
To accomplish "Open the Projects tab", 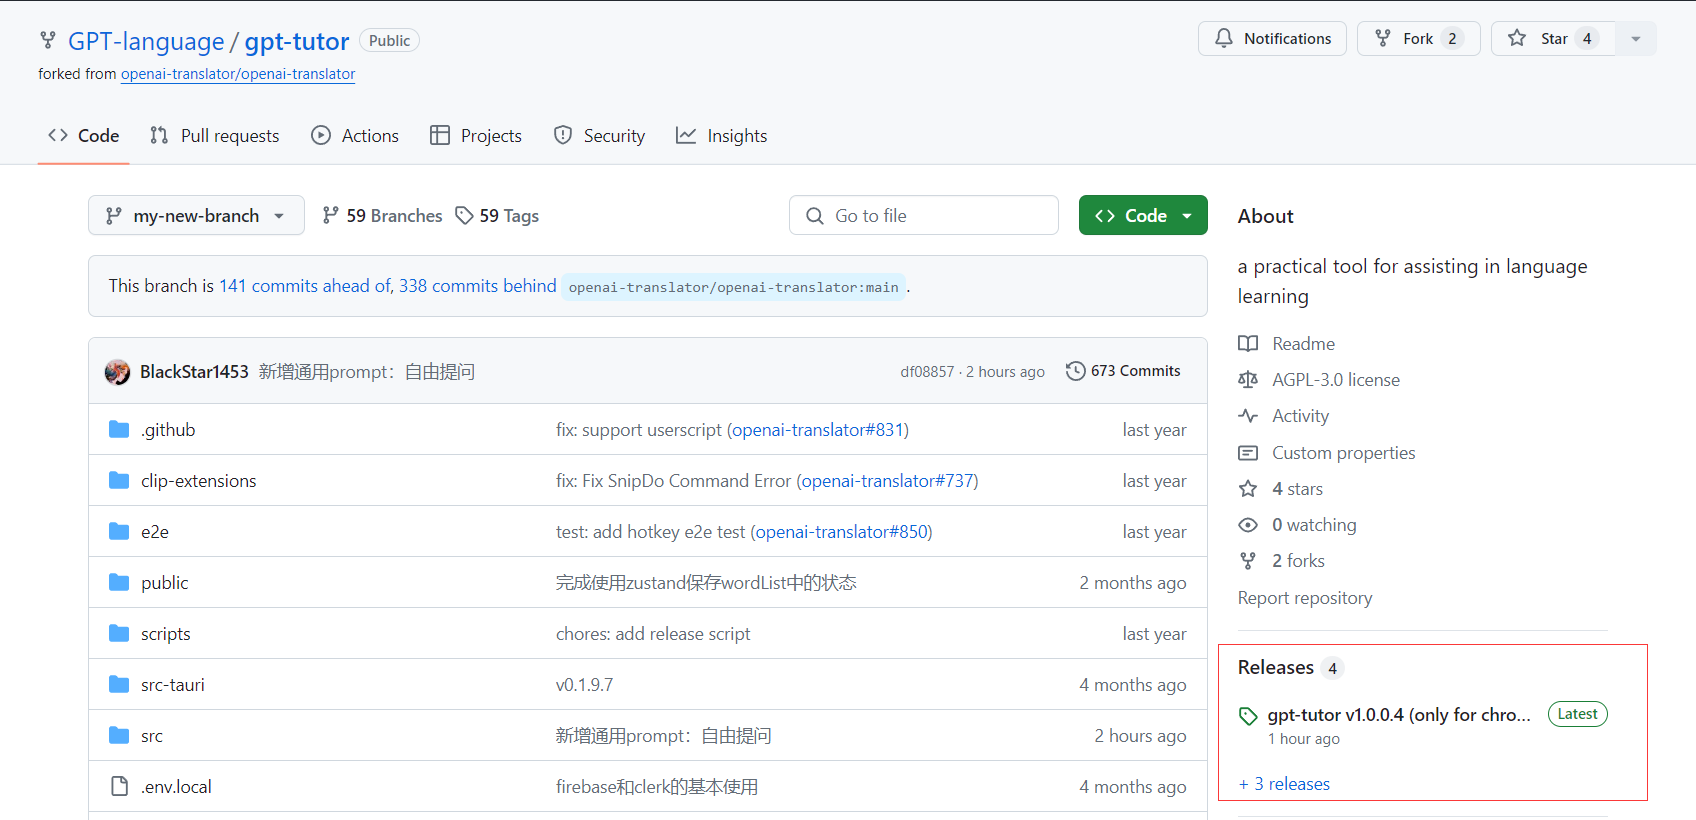I will coord(476,135).
